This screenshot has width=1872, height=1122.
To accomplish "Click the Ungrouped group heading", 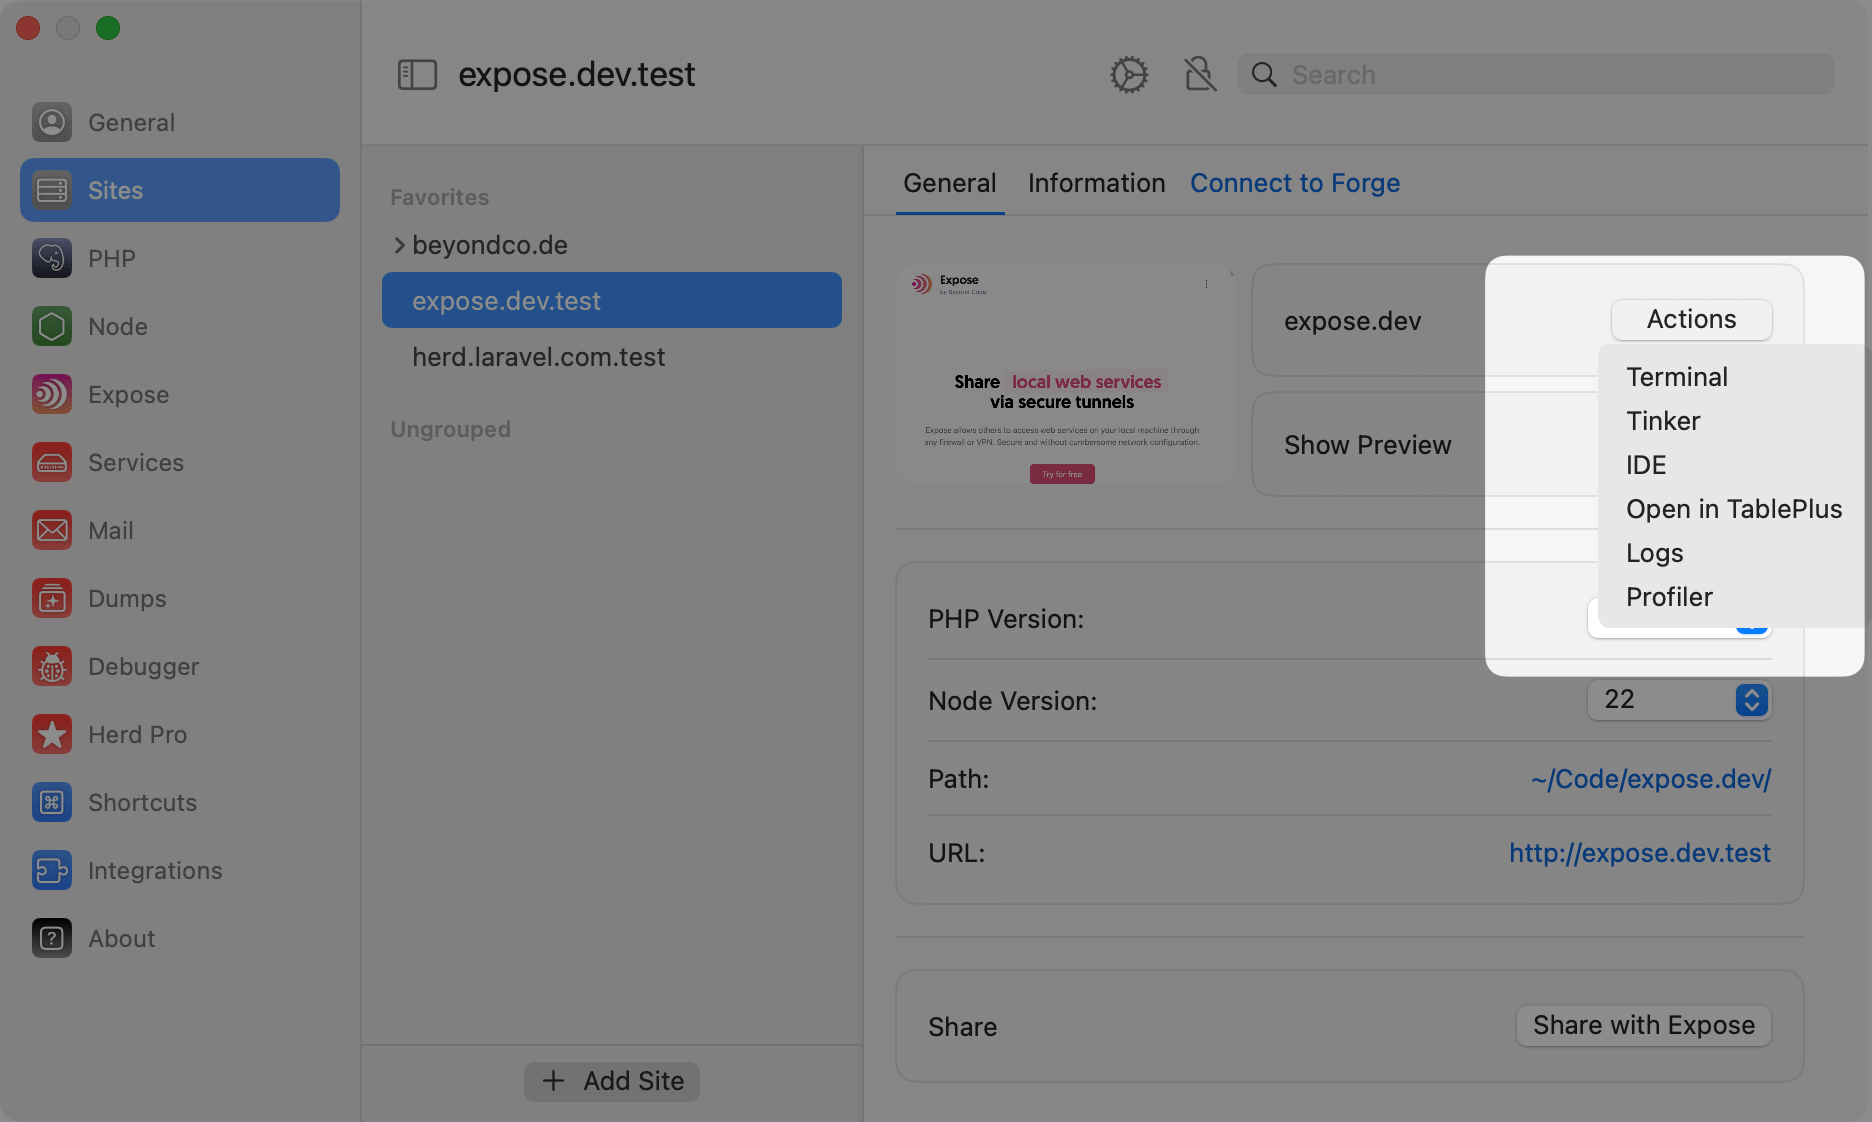I will [451, 429].
